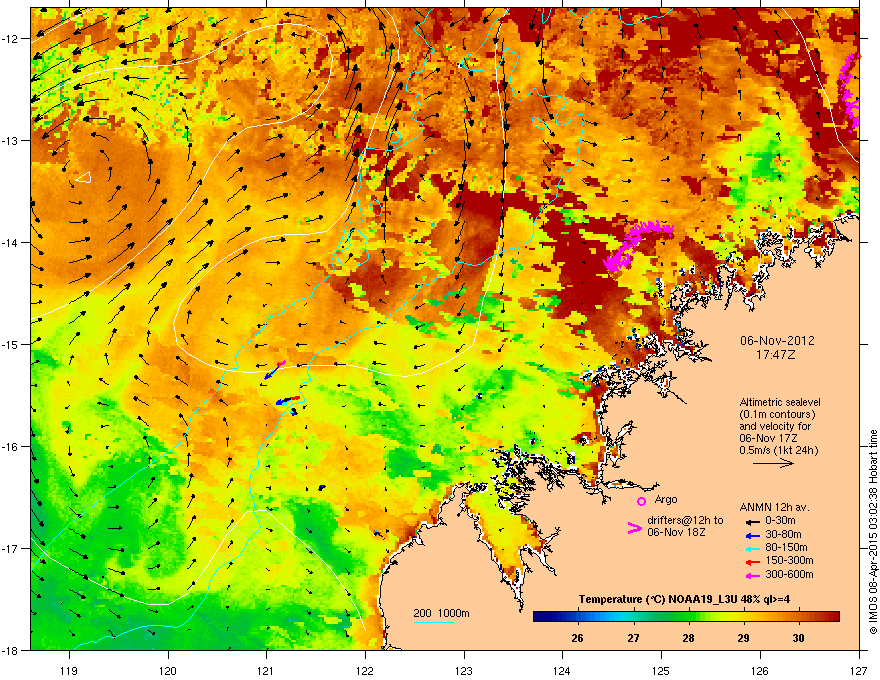Click the longitude axis label 122

[x=365, y=671]
